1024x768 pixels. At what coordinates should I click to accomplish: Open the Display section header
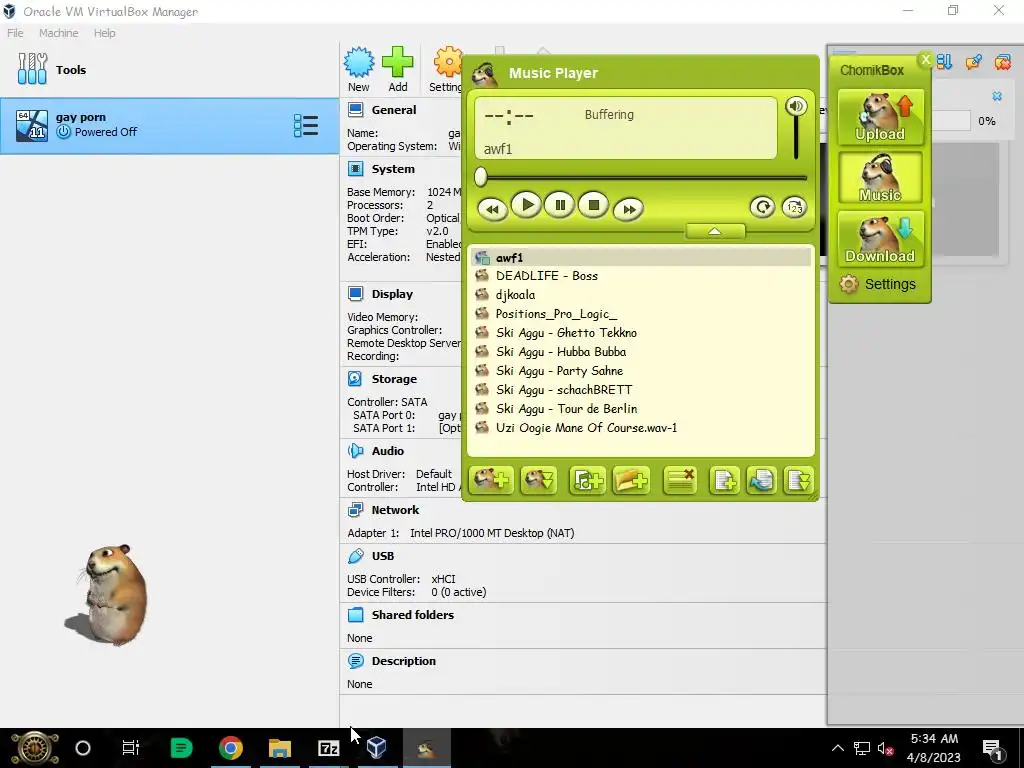[x=392, y=294]
